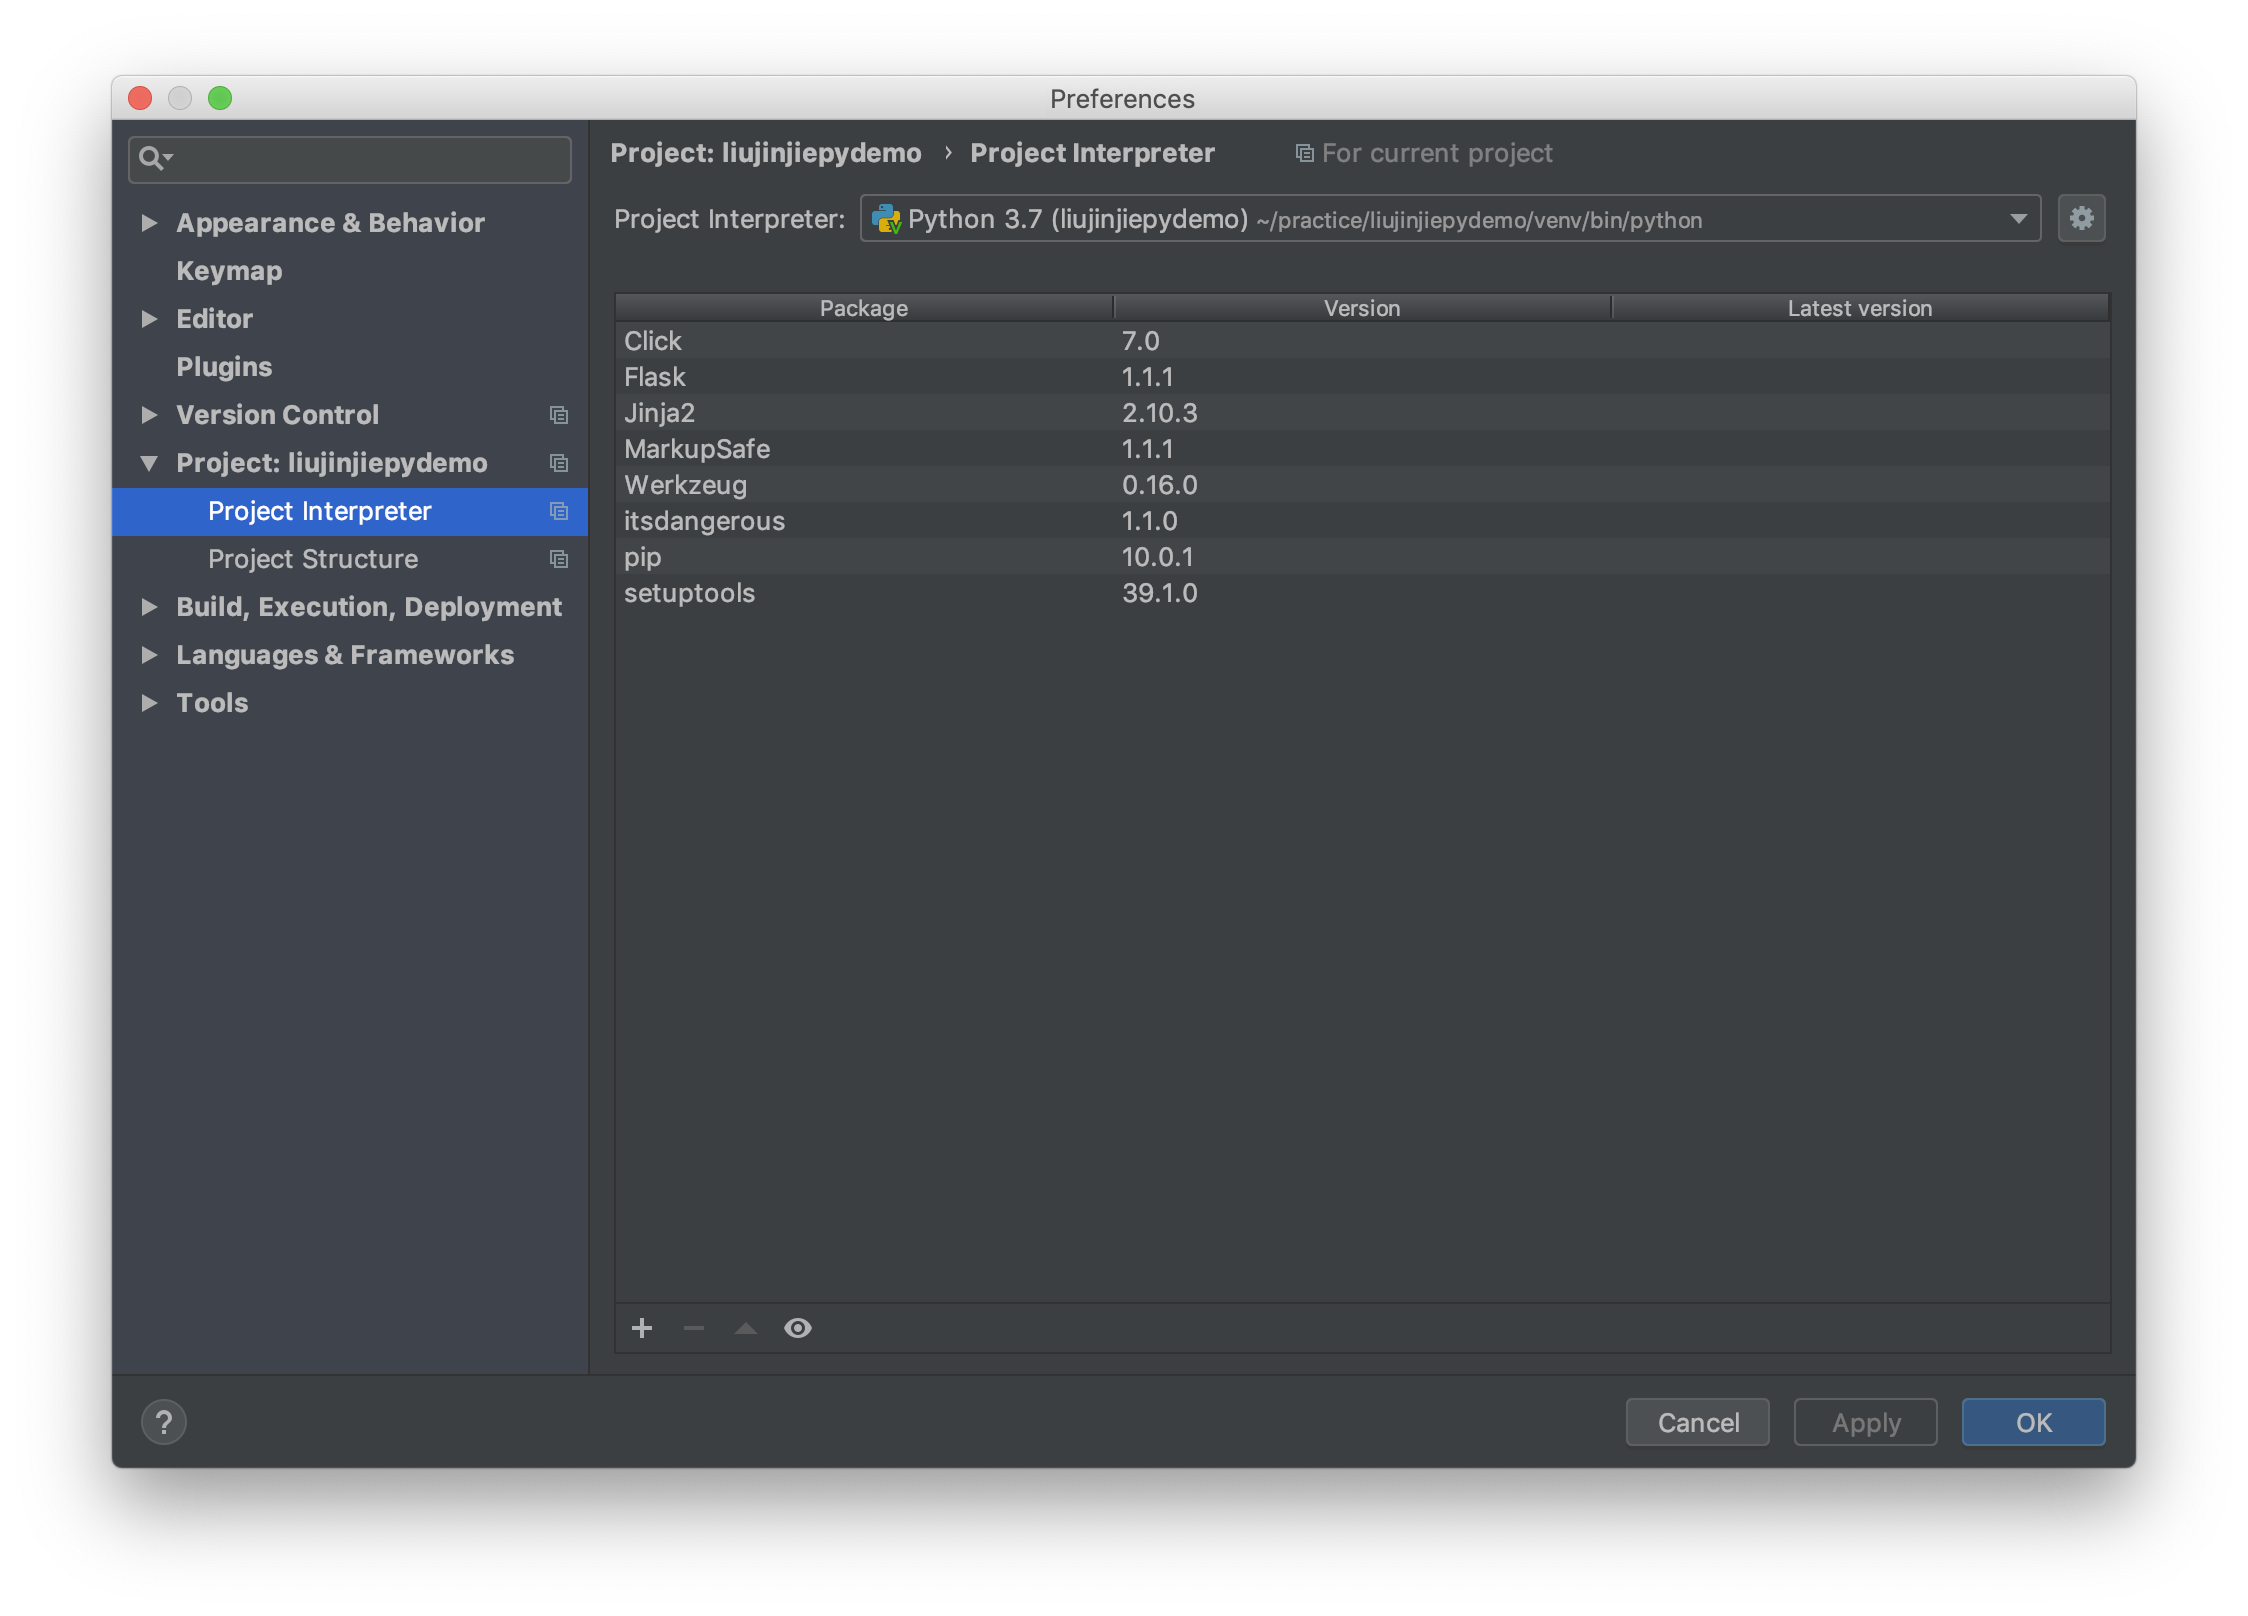Toggle show early releases eye icon
This screenshot has width=2248, height=1616.
pos(798,1328)
